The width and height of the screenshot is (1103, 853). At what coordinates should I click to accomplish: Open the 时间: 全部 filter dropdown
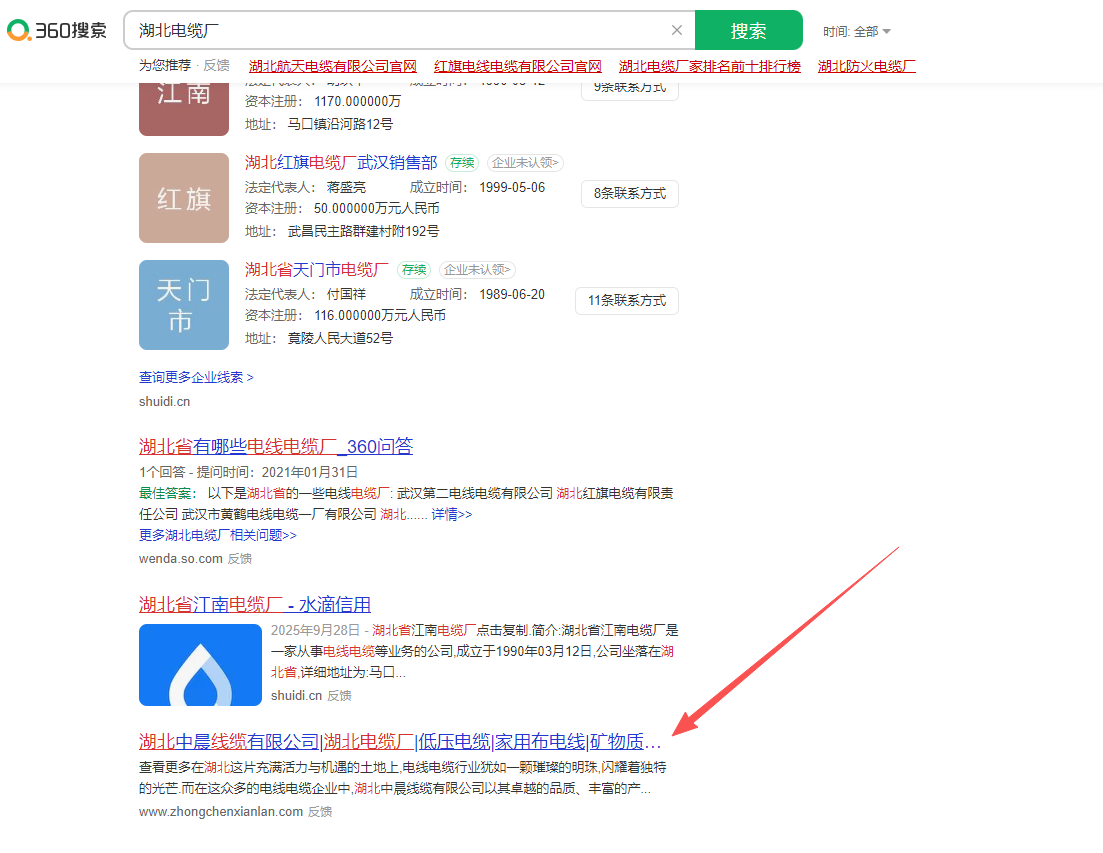(857, 32)
